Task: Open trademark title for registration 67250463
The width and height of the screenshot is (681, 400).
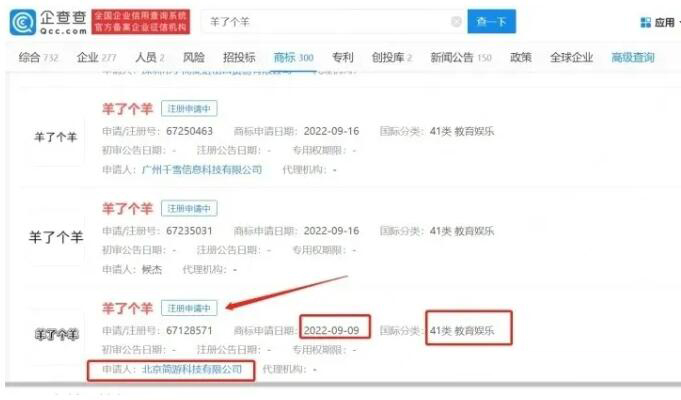Action: pyautogui.click(x=127, y=109)
